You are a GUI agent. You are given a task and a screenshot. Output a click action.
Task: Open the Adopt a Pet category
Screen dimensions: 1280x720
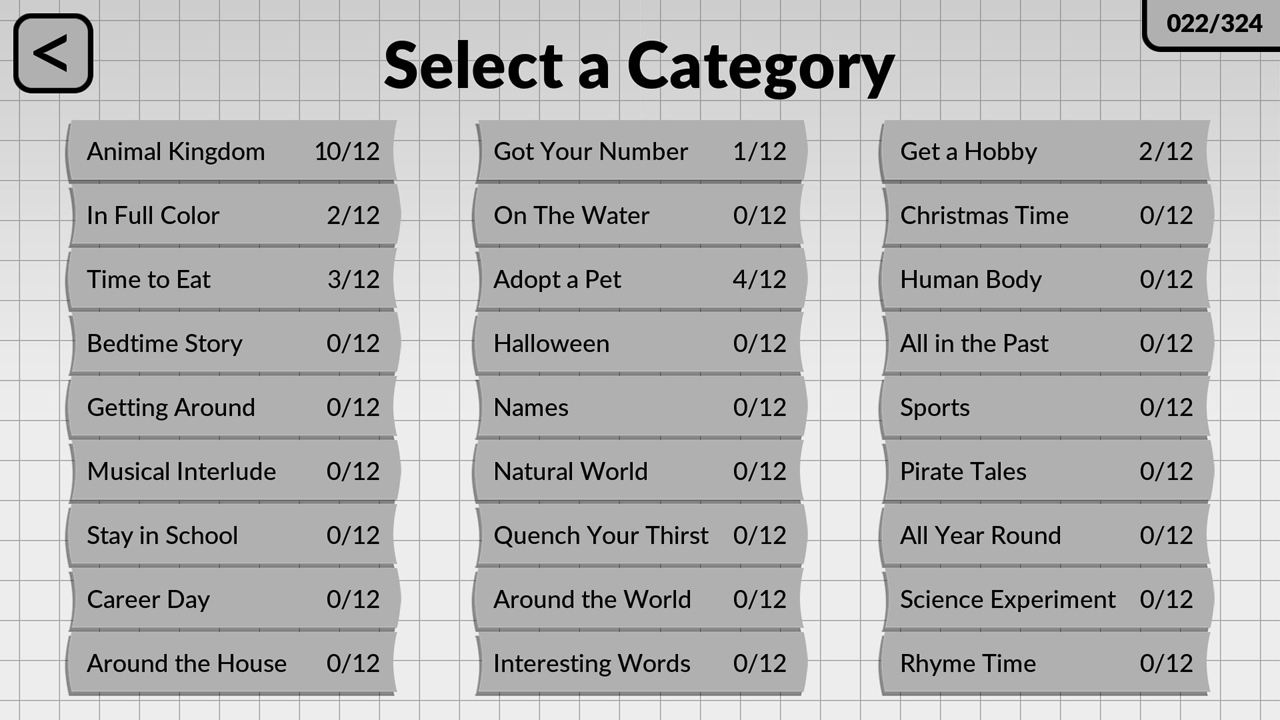[x=639, y=280]
